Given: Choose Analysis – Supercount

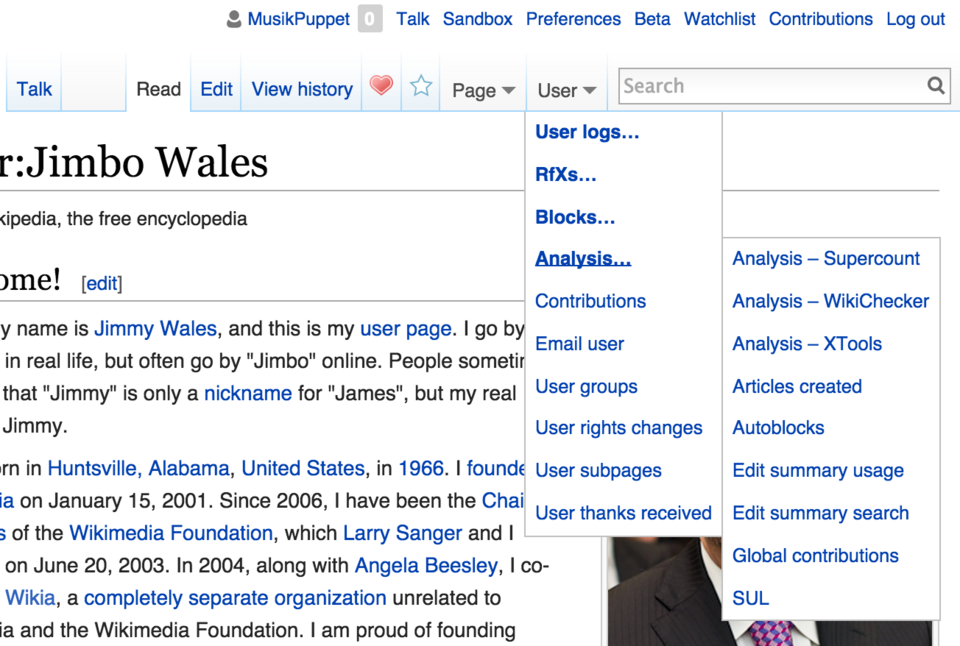Looking at the screenshot, I should [x=826, y=259].
